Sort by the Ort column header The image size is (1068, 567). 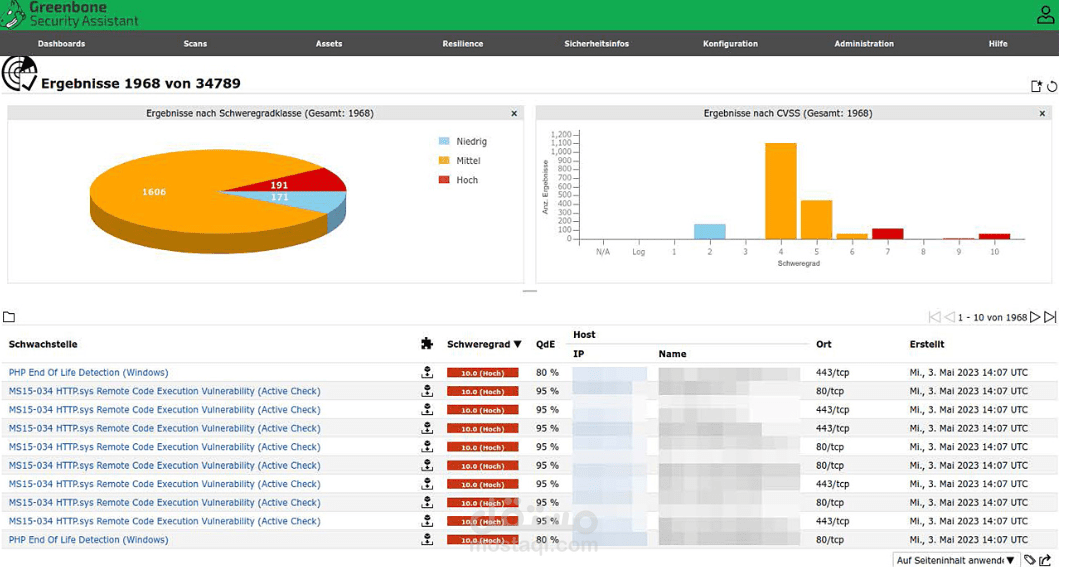[823, 344]
